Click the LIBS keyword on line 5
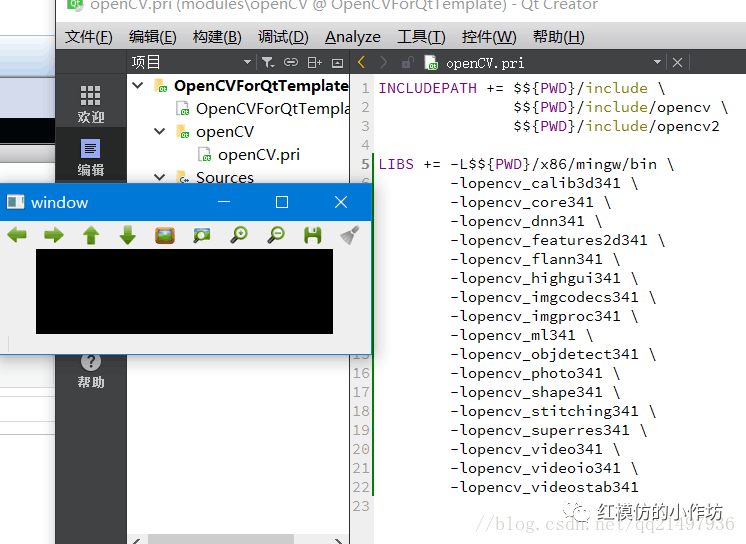The image size is (746, 544). click(x=396, y=164)
